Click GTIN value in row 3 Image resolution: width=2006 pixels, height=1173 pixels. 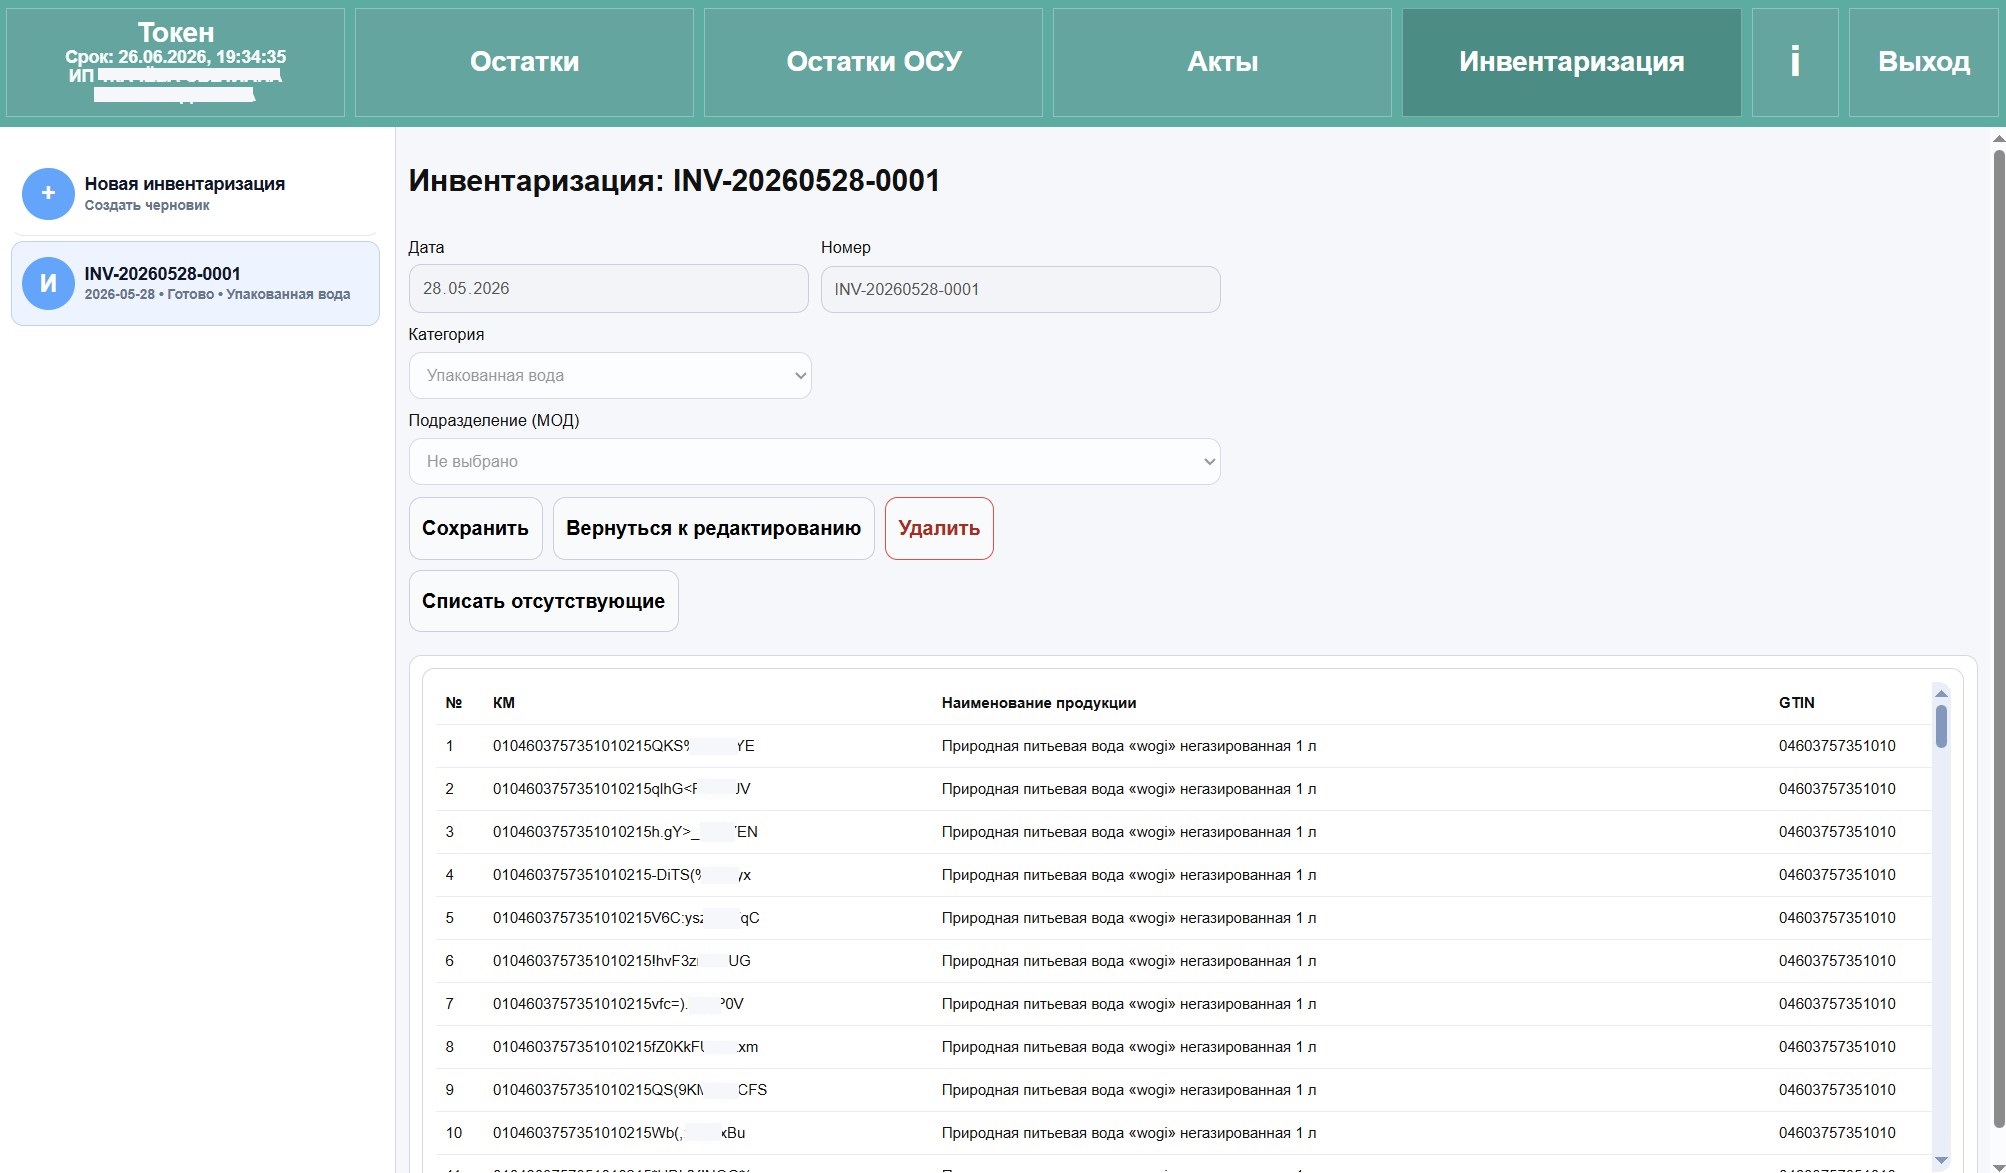(1836, 832)
